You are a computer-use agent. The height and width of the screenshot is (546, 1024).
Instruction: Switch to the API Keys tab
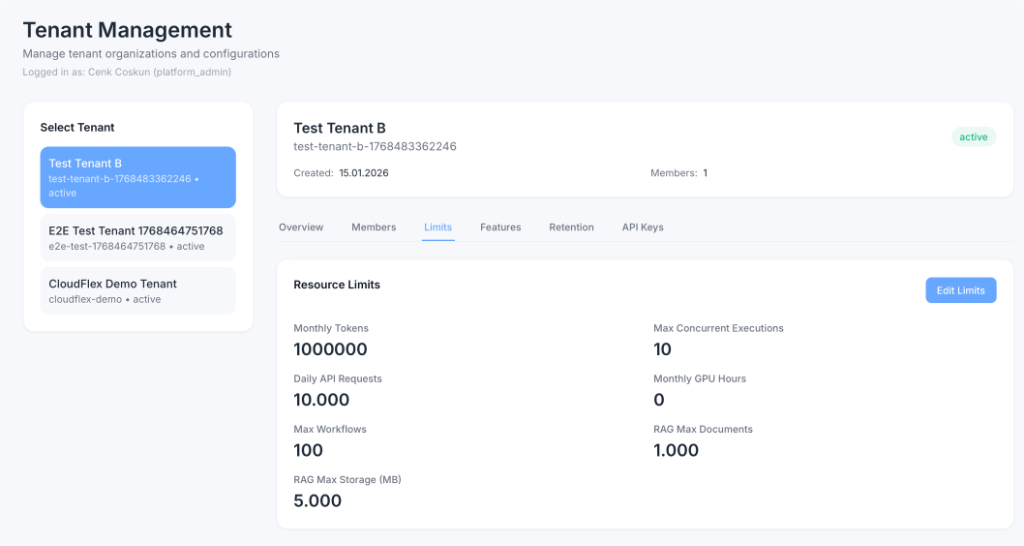[642, 227]
